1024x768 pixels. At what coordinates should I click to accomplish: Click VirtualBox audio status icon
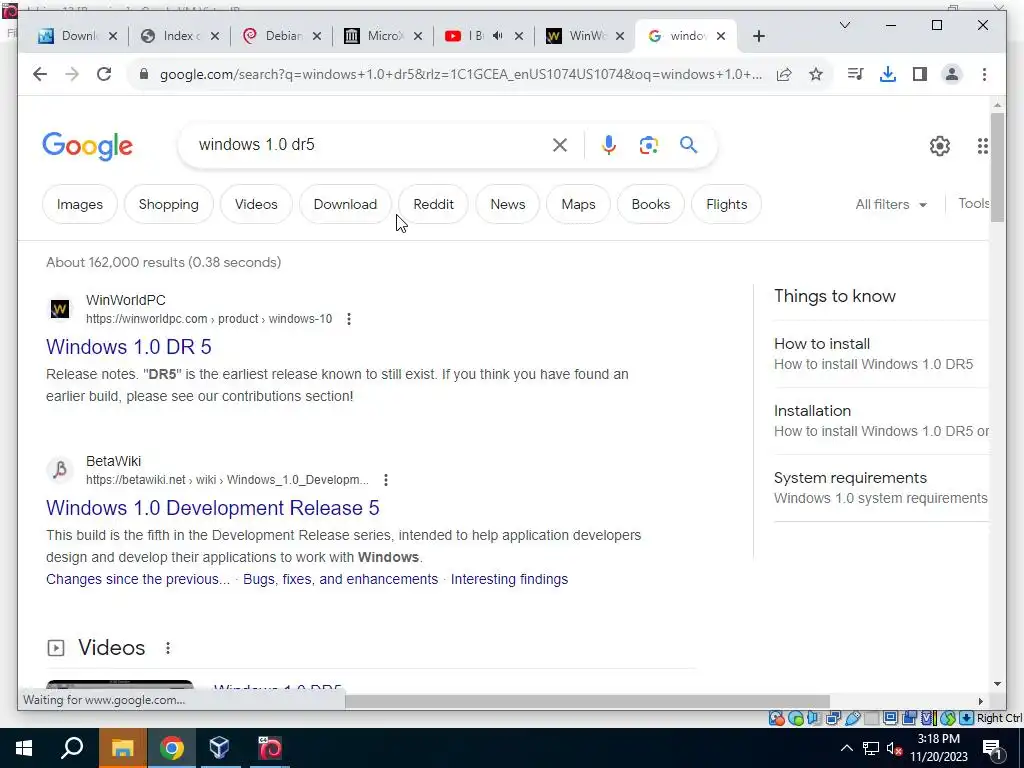[813, 718]
